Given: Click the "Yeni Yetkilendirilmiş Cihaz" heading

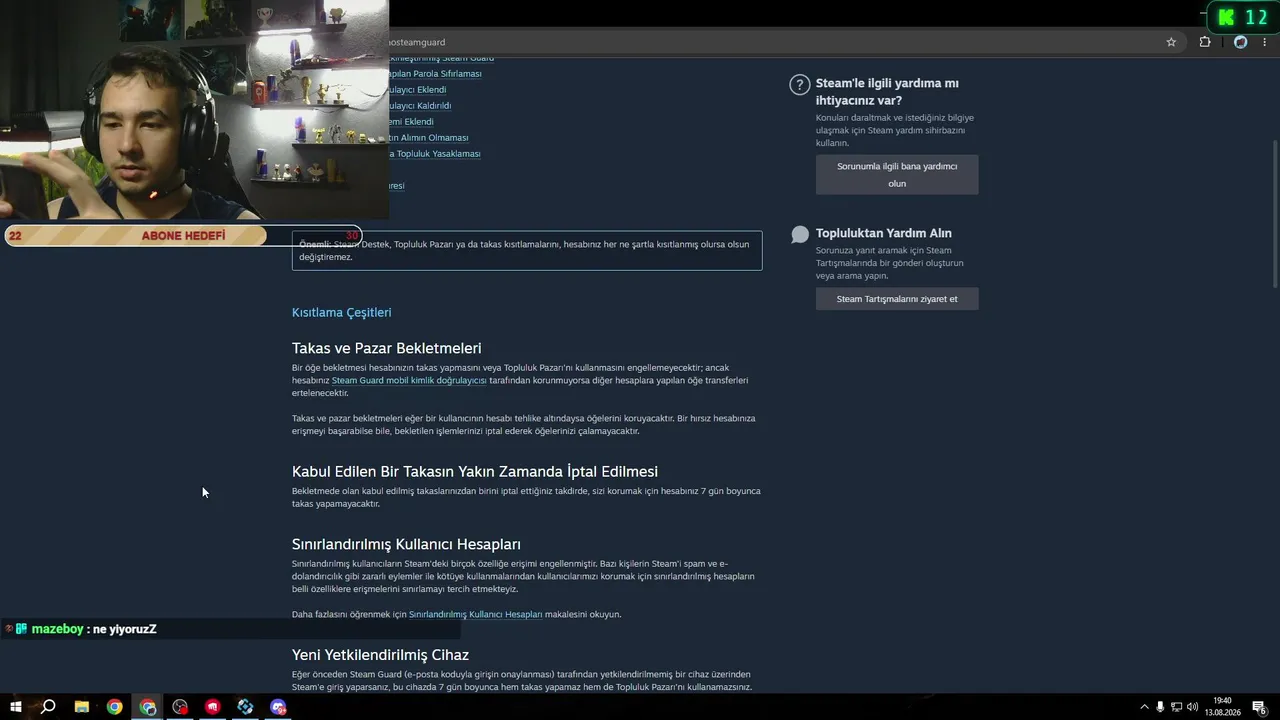Looking at the screenshot, I should (380, 656).
